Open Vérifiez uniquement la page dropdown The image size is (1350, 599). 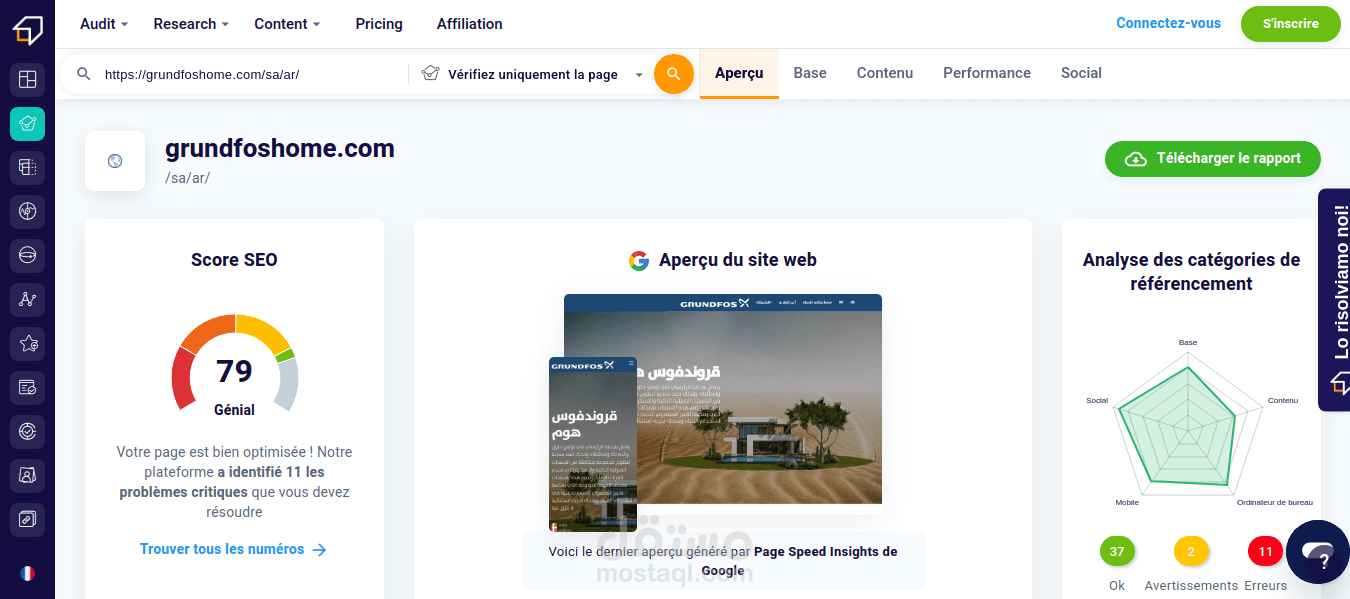[532, 74]
